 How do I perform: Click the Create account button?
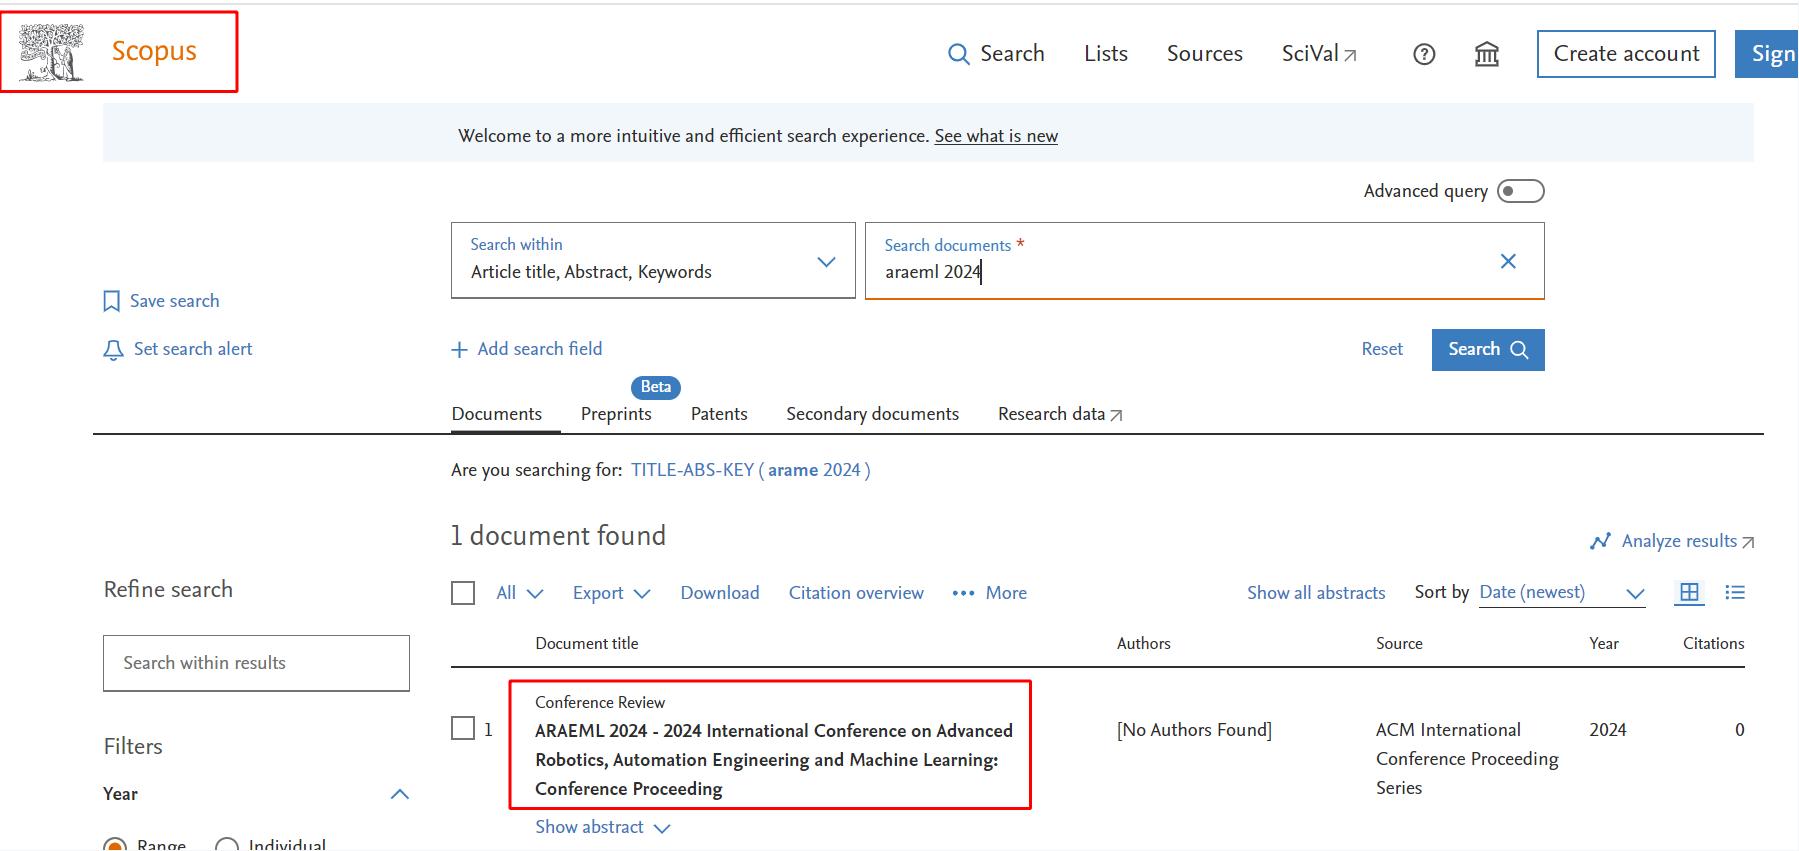point(1626,54)
